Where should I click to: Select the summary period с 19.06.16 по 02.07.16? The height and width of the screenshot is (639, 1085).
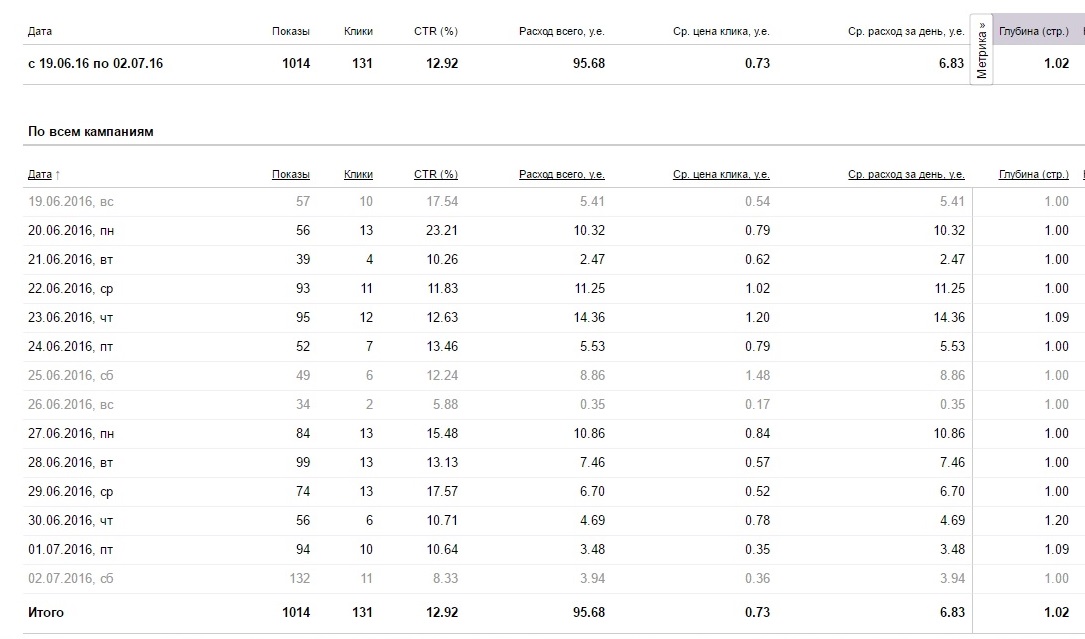point(95,64)
